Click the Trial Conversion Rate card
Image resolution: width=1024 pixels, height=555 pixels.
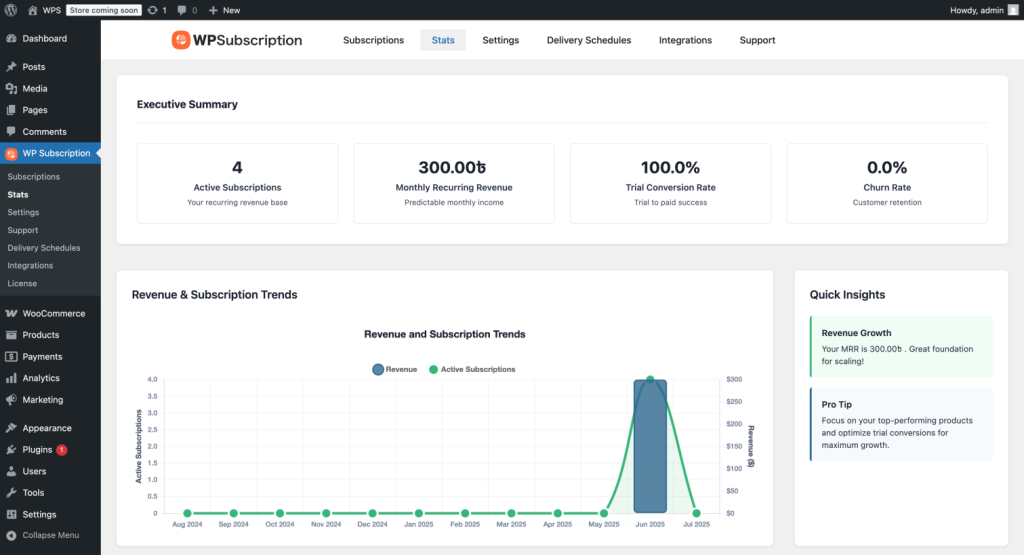tap(671, 183)
